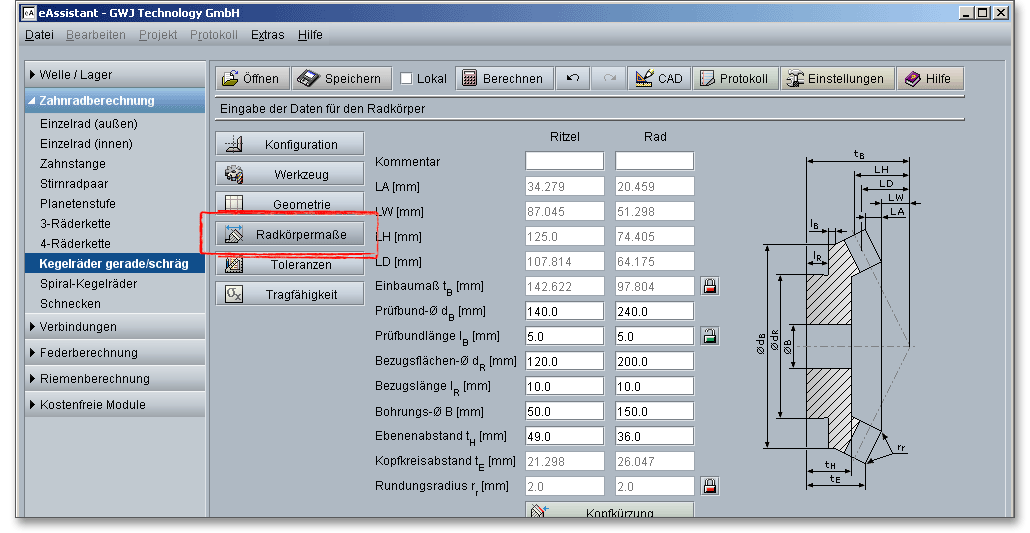Open the Datei menu
Screen dimensions: 1030x533
[39, 35]
